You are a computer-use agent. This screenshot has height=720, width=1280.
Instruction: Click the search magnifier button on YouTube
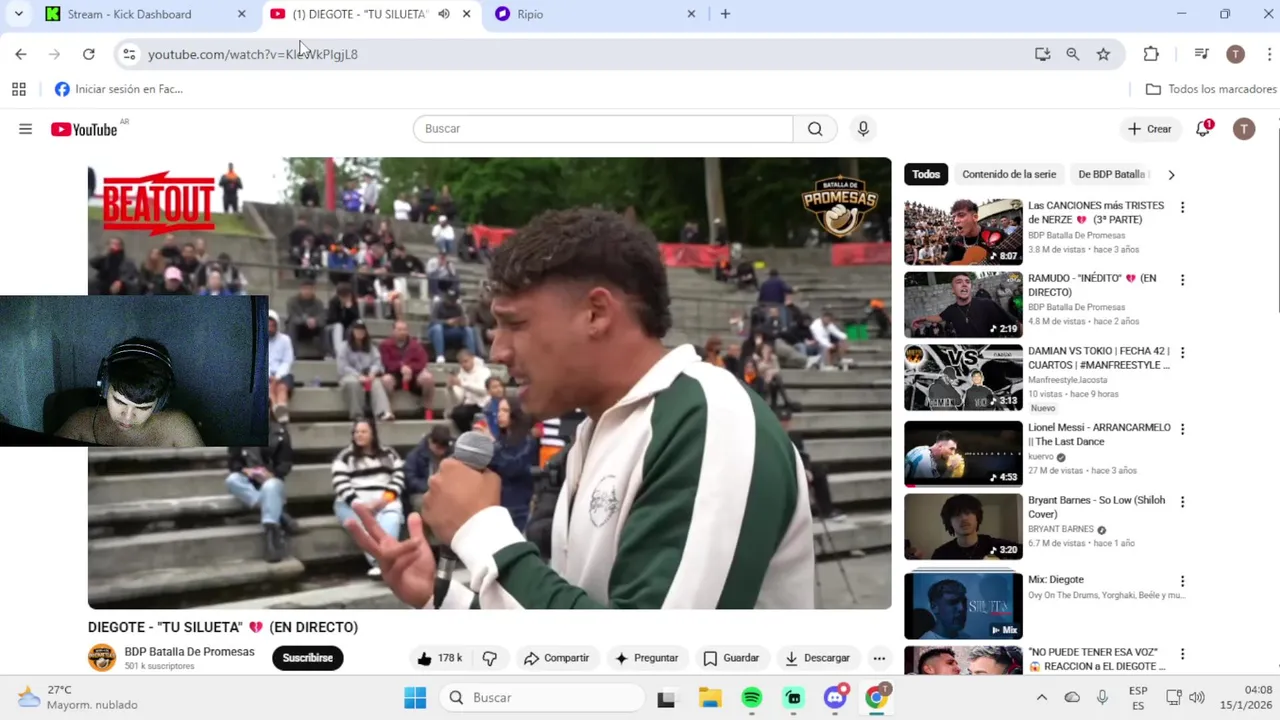tap(815, 129)
